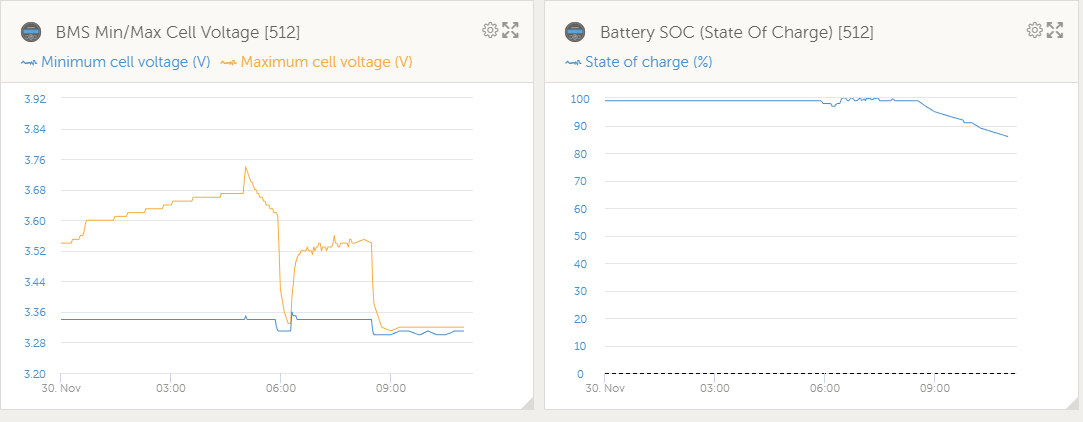Open settings gear of BMS Min/Max Cell Voltage widget
Screen dimensions: 1083x422
[490, 30]
